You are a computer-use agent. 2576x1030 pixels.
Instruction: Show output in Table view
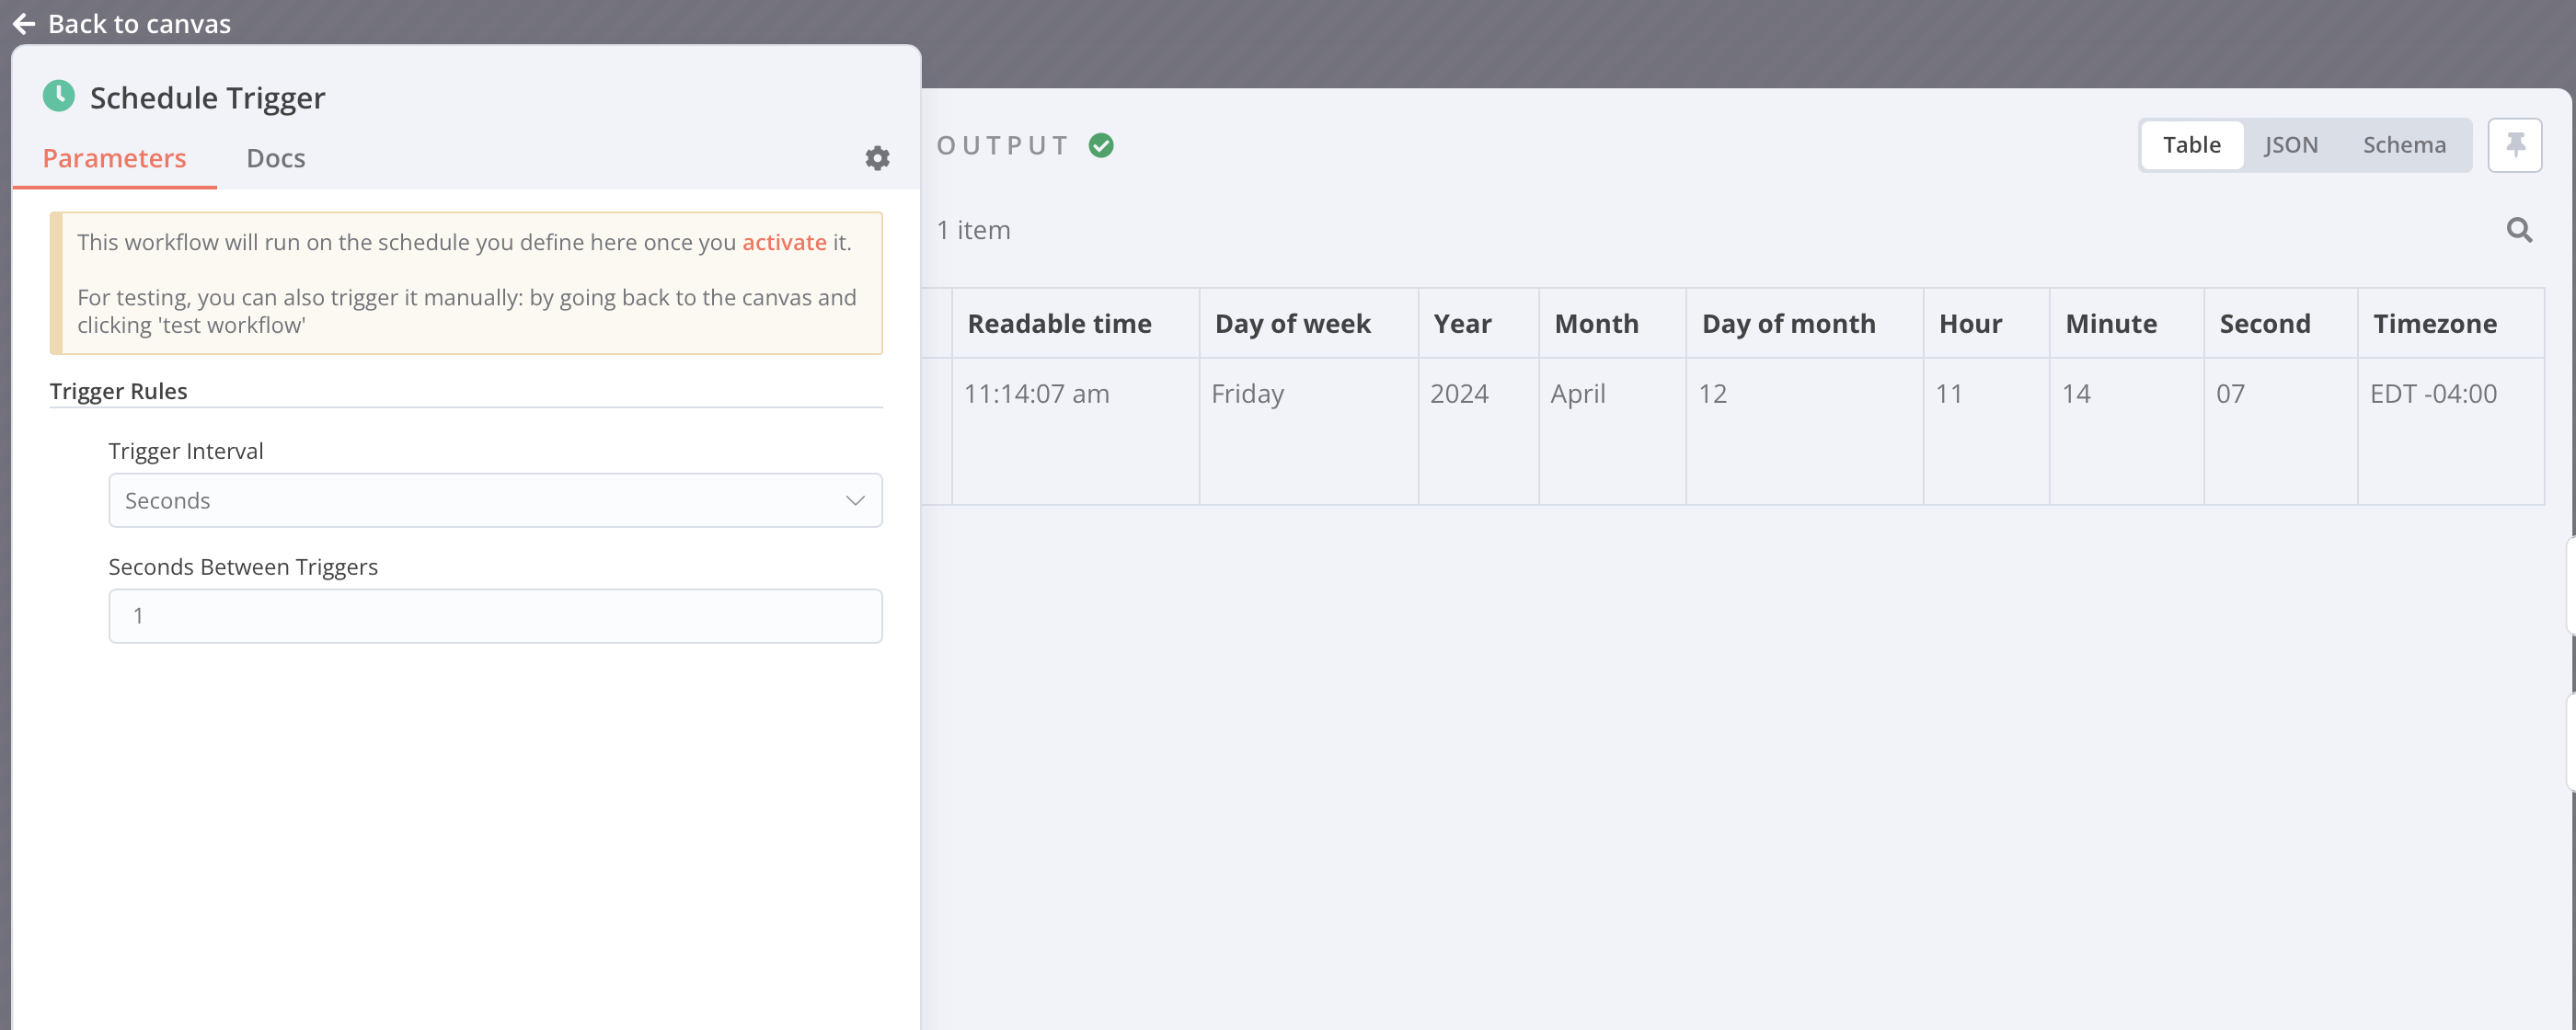click(2191, 145)
